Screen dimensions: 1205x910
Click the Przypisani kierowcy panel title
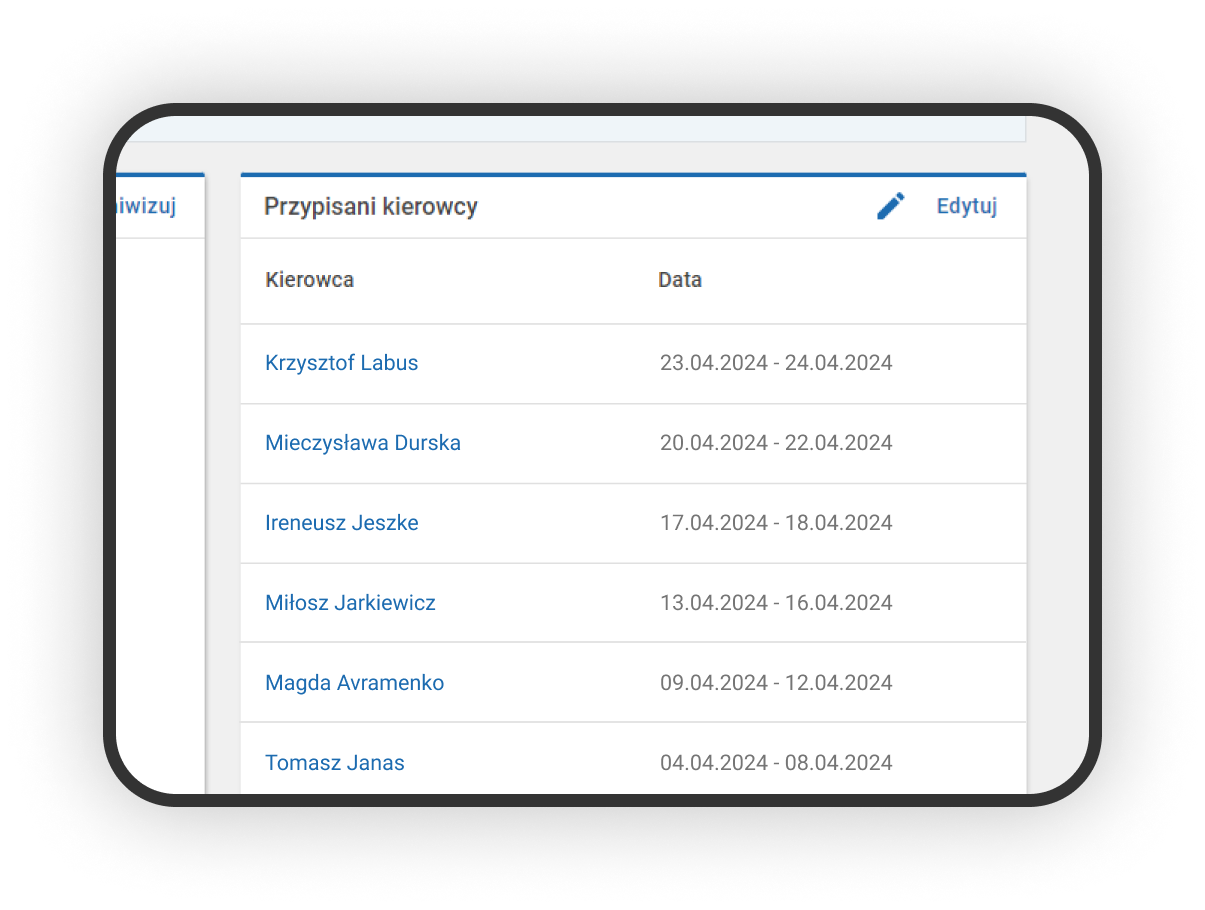click(371, 206)
